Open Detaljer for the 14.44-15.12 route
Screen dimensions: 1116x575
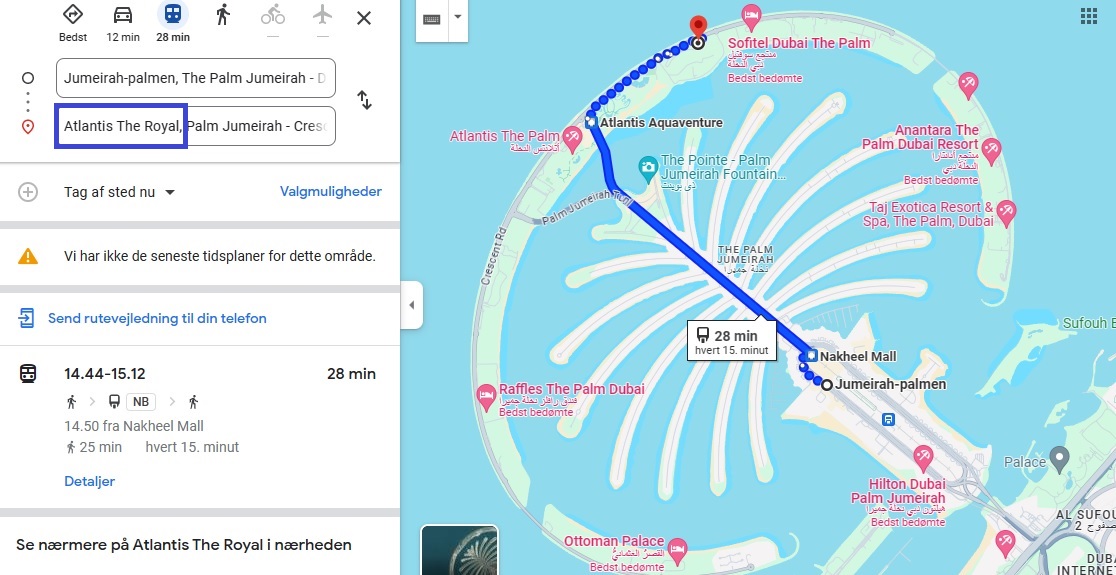coord(90,481)
